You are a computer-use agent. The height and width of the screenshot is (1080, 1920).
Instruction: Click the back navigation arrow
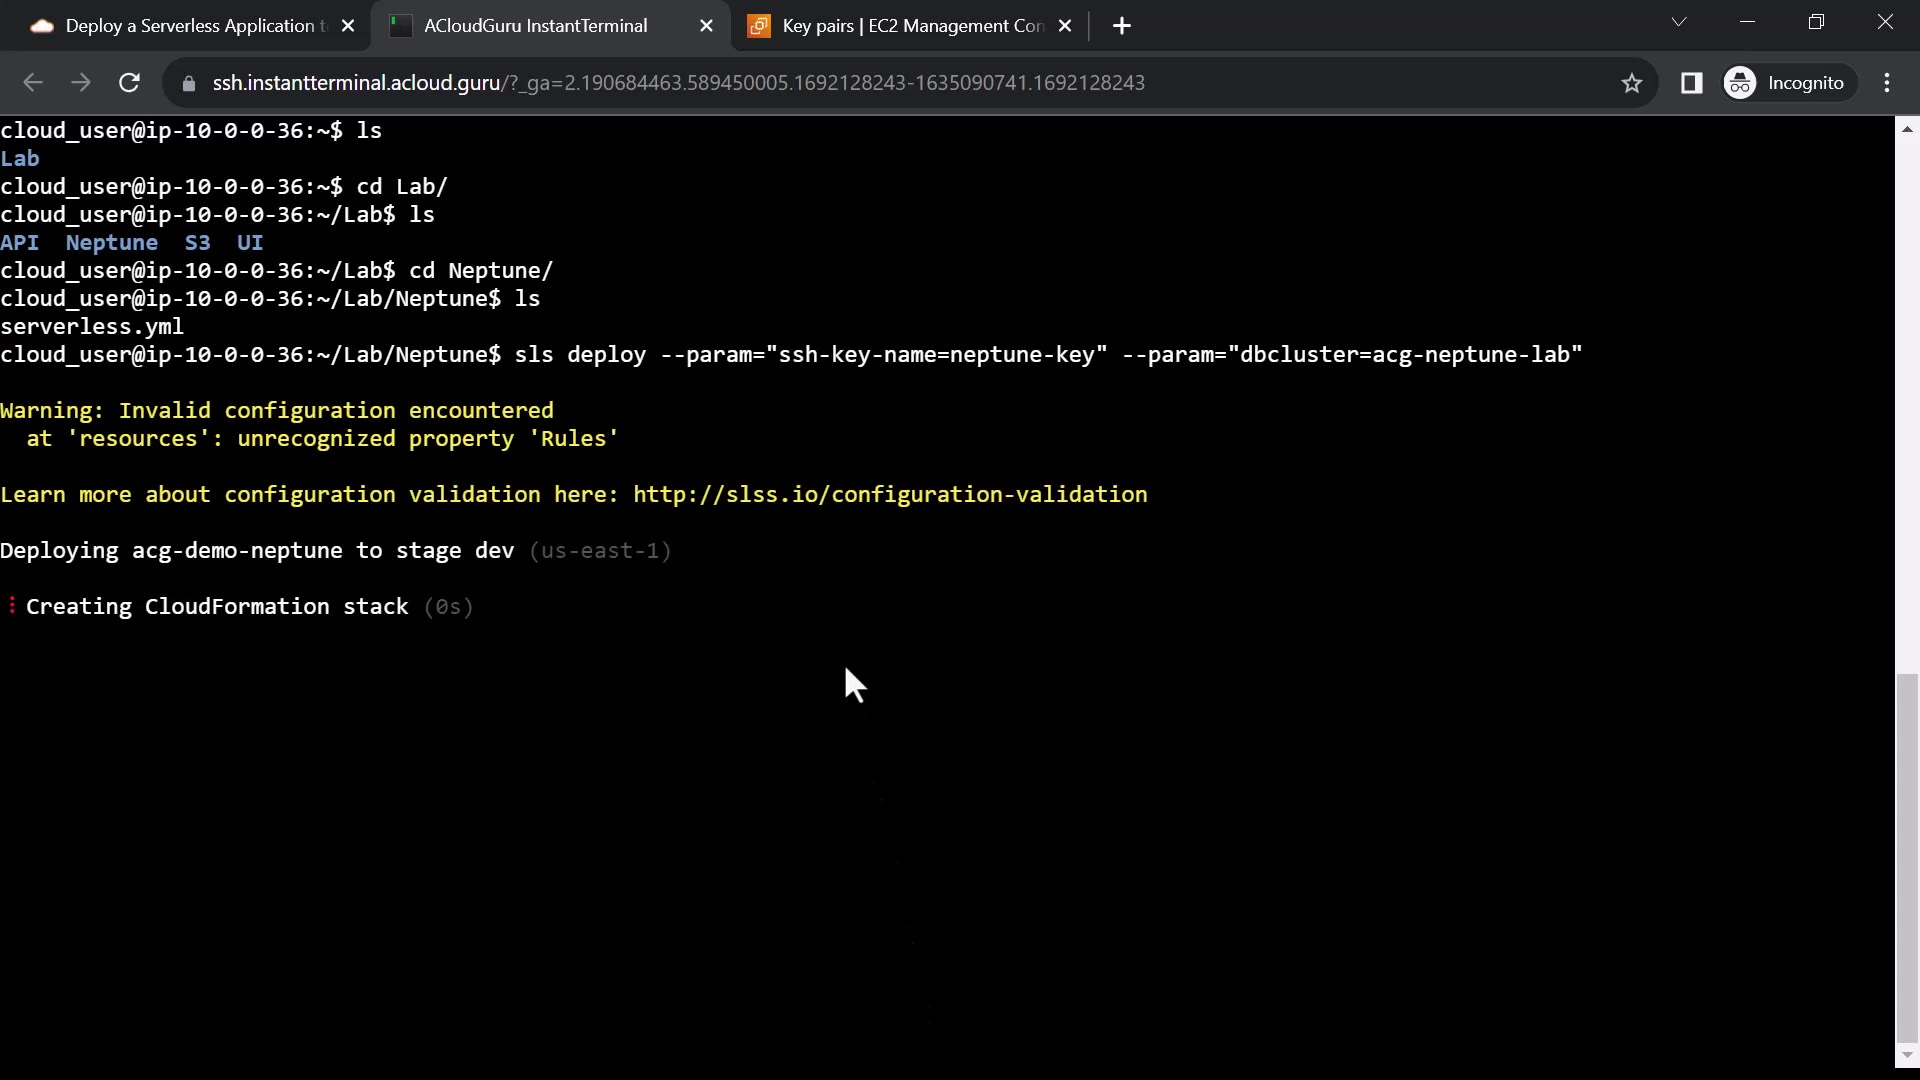pyautogui.click(x=33, y=83)
